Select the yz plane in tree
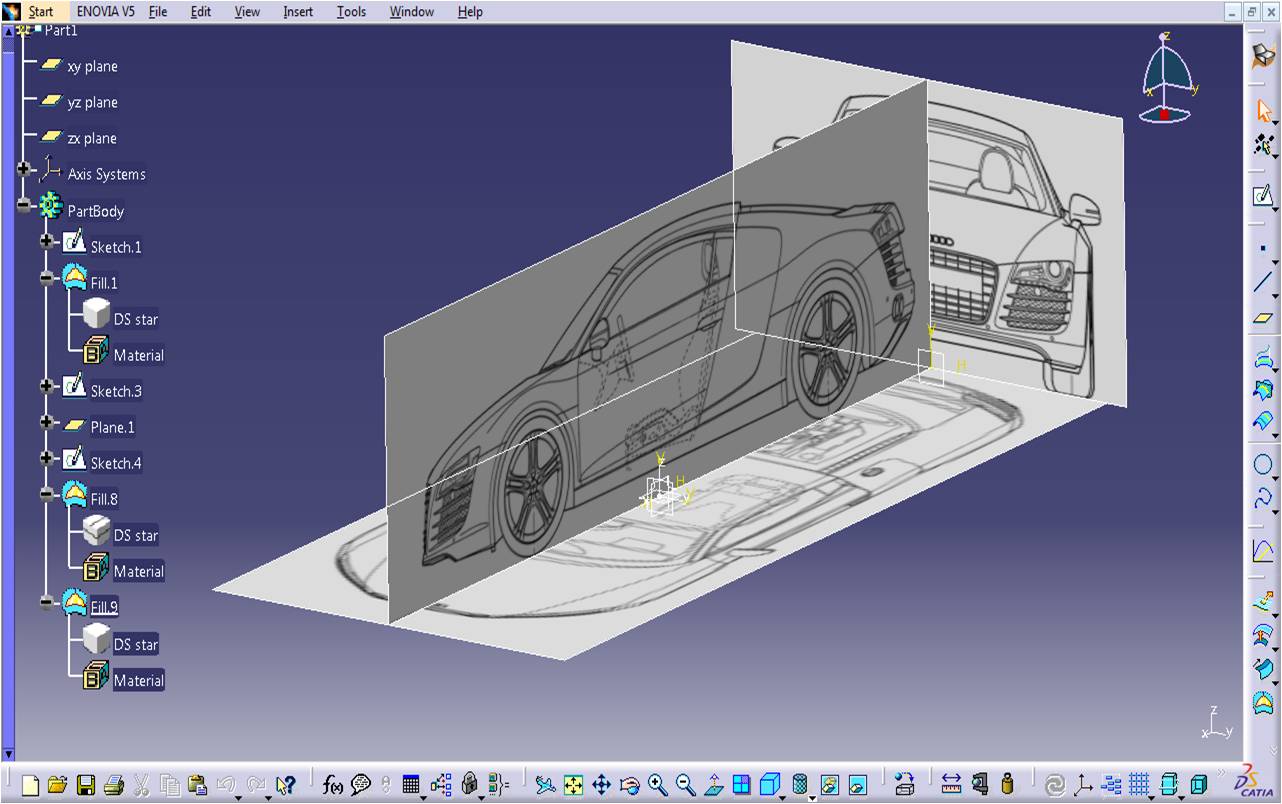1282x804 pixels. coord(92,102)
